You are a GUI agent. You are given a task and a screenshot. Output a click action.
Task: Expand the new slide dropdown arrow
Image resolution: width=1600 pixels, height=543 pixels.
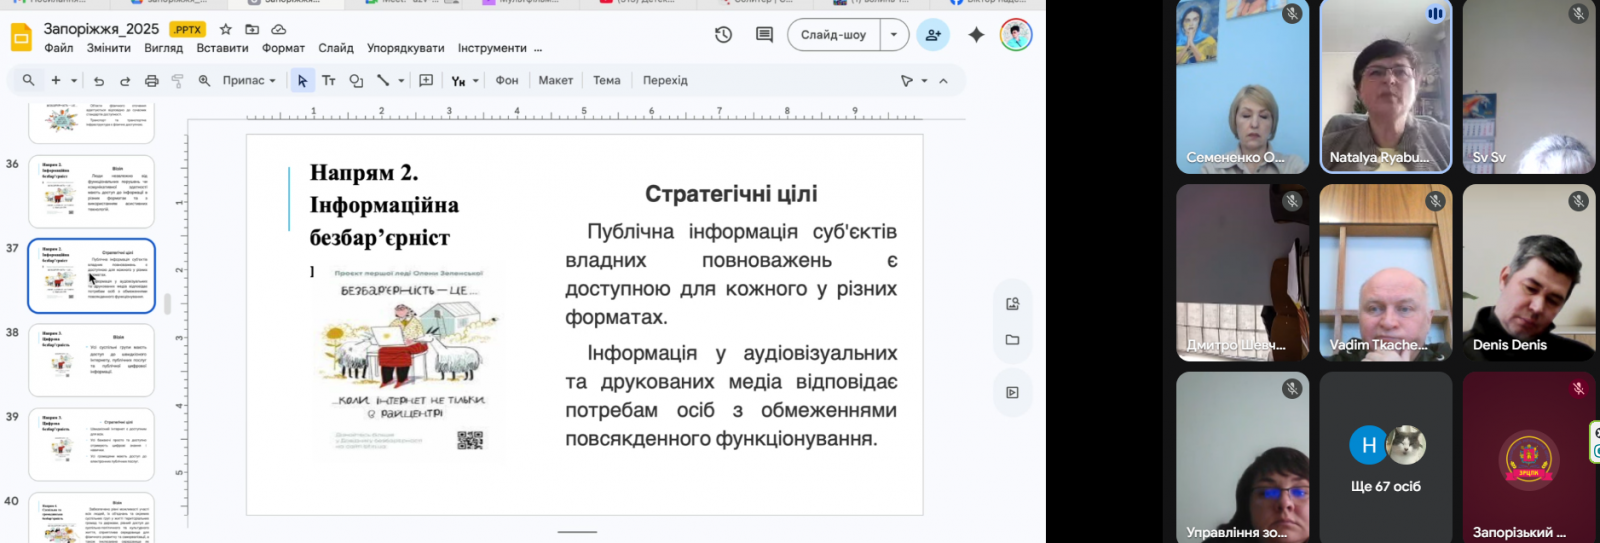(x=74, y=81)
